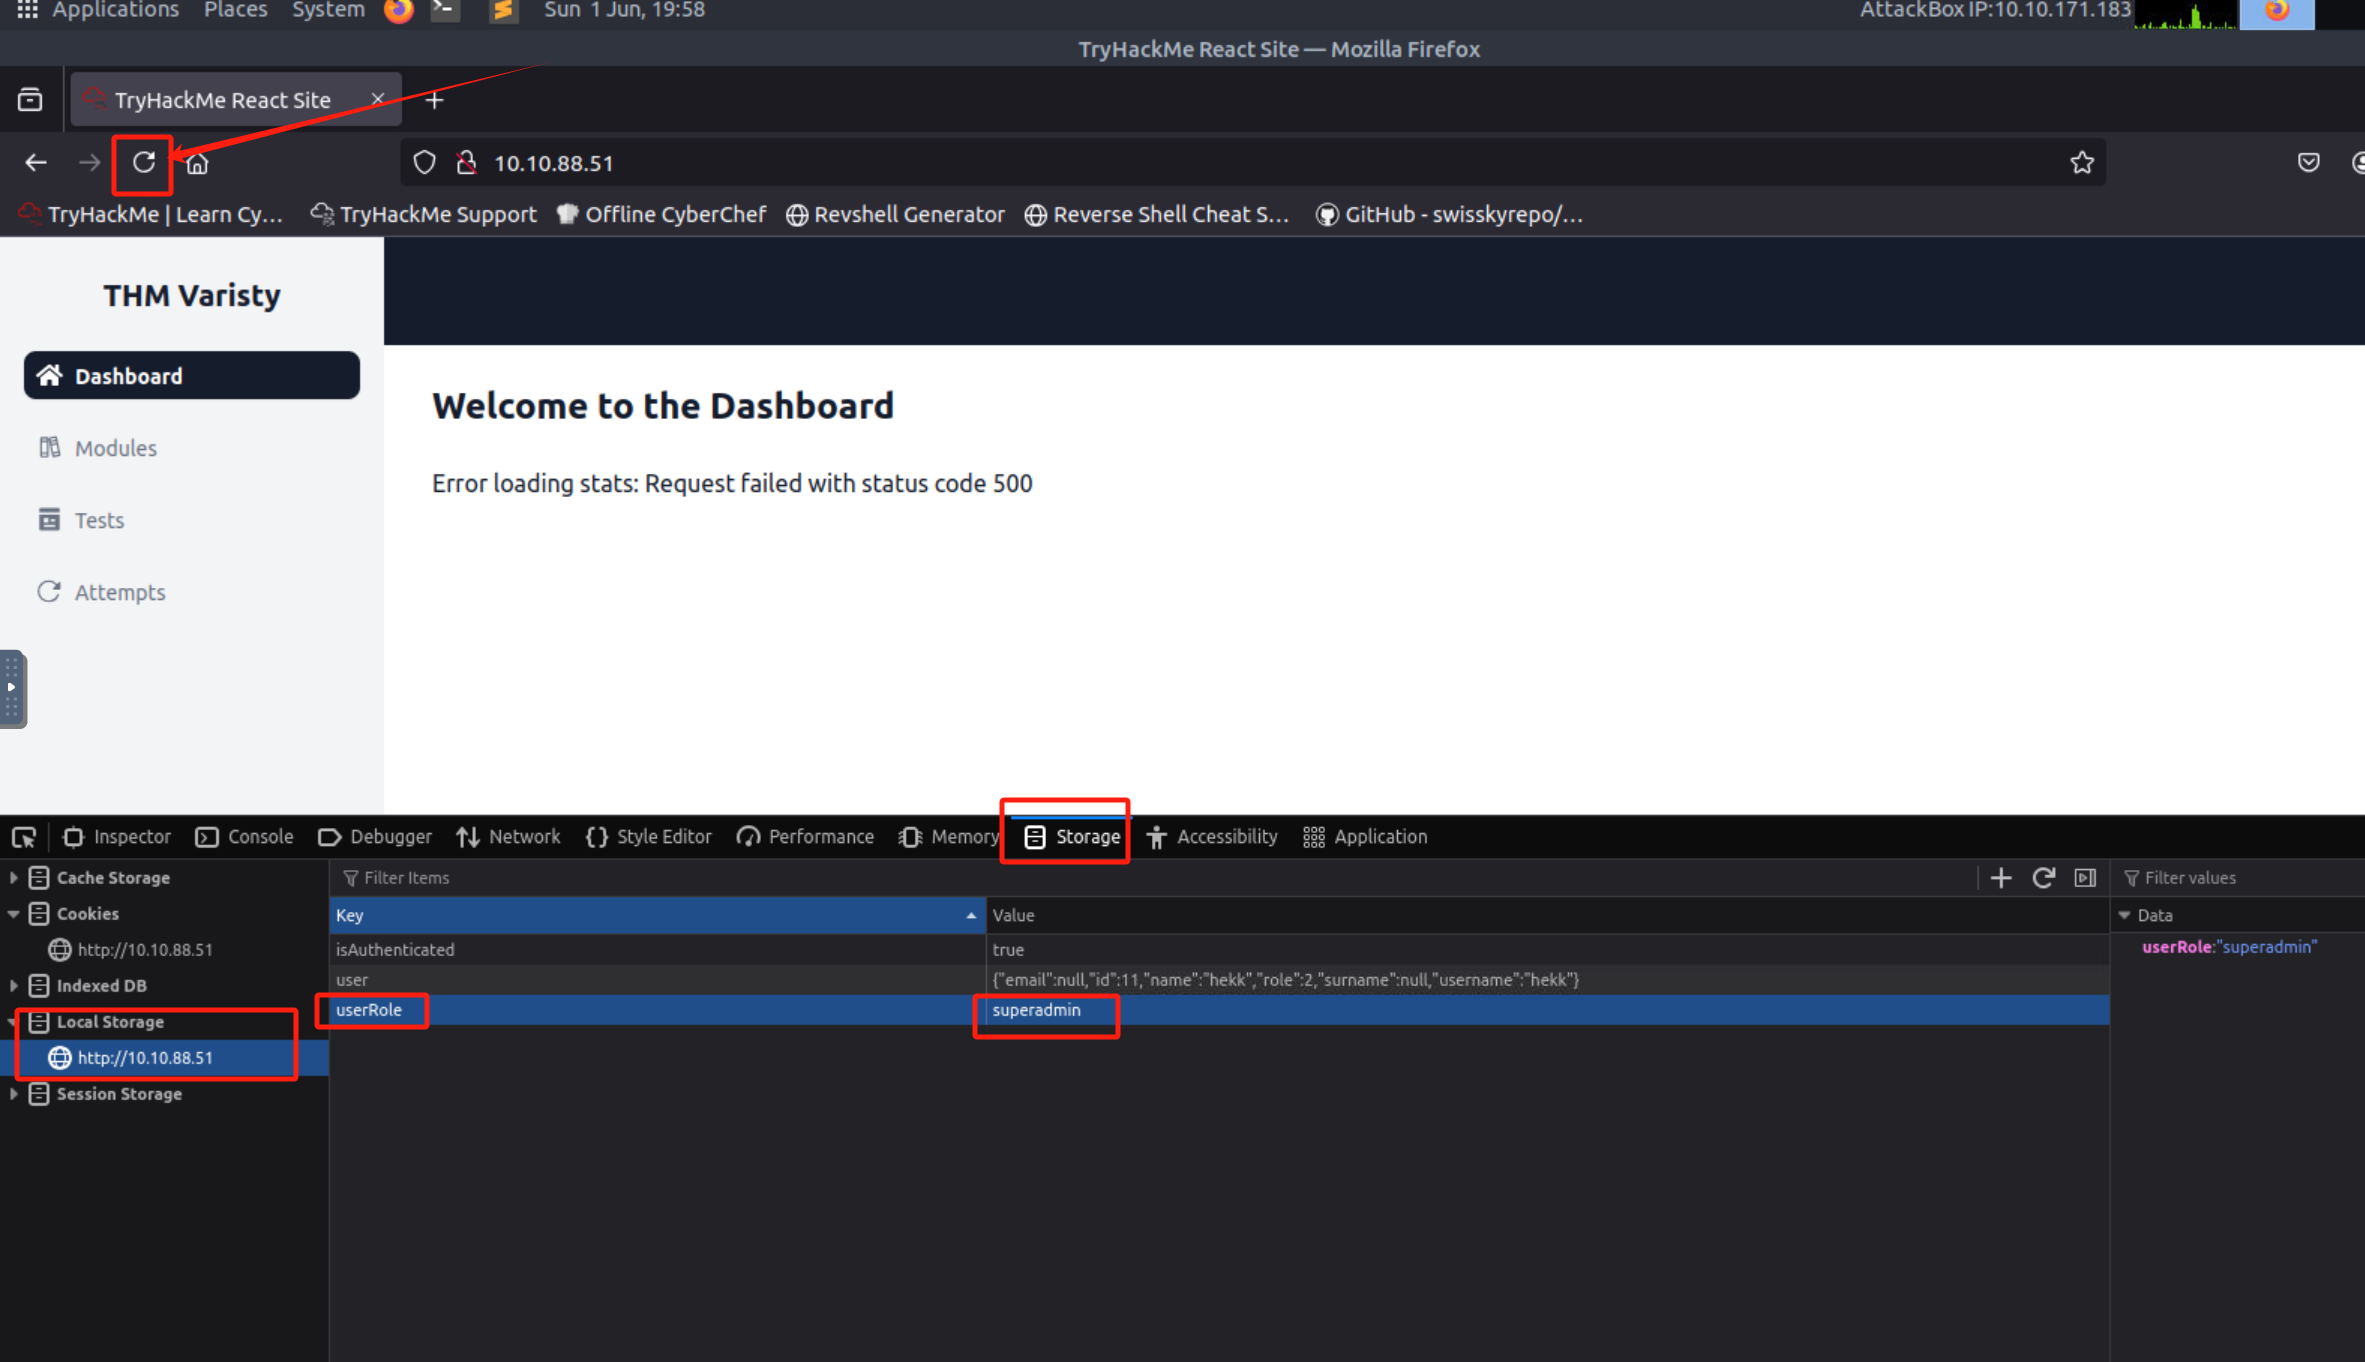Open the Modules page in sidebar
The width and height of the screenshot is (2365, 1362).
115,448
